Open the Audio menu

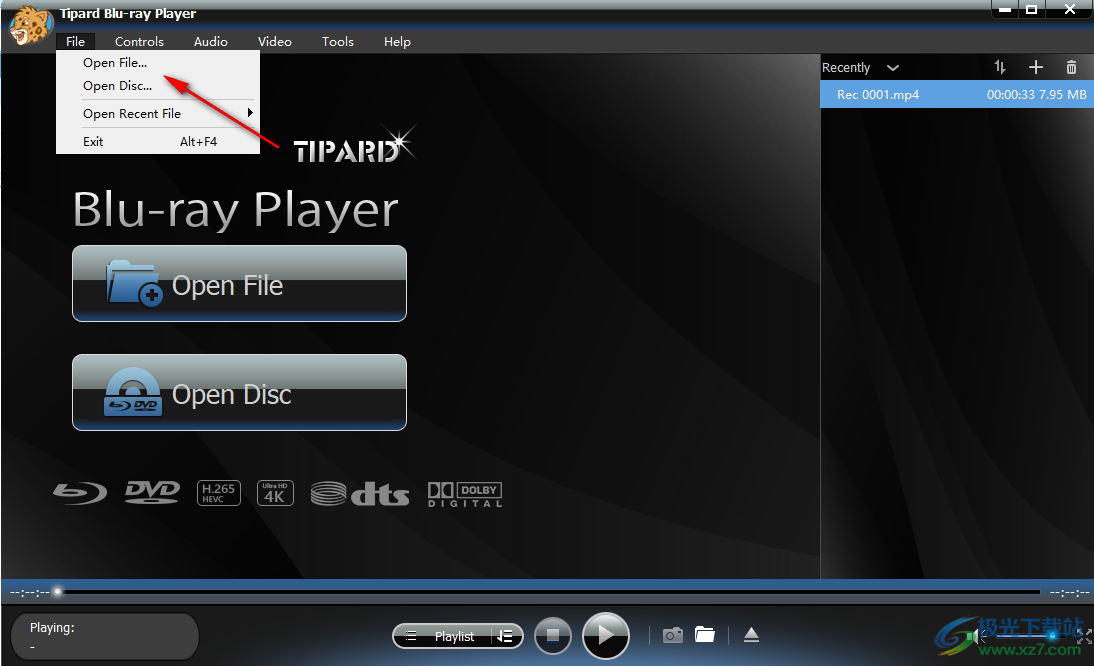(x=211, y=41)
